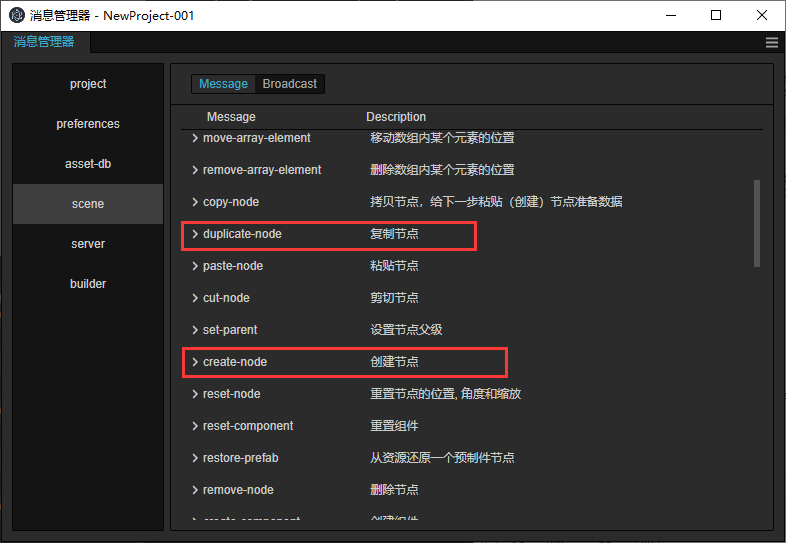Expand the paste-node chevron

tap(195, 266)
